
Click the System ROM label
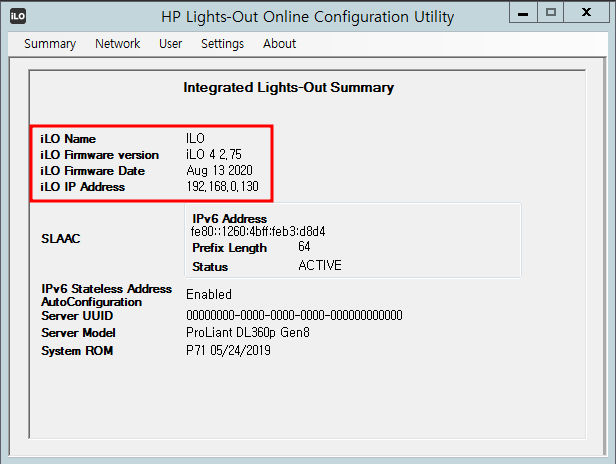pyautogui.click(x=77, y=350)
